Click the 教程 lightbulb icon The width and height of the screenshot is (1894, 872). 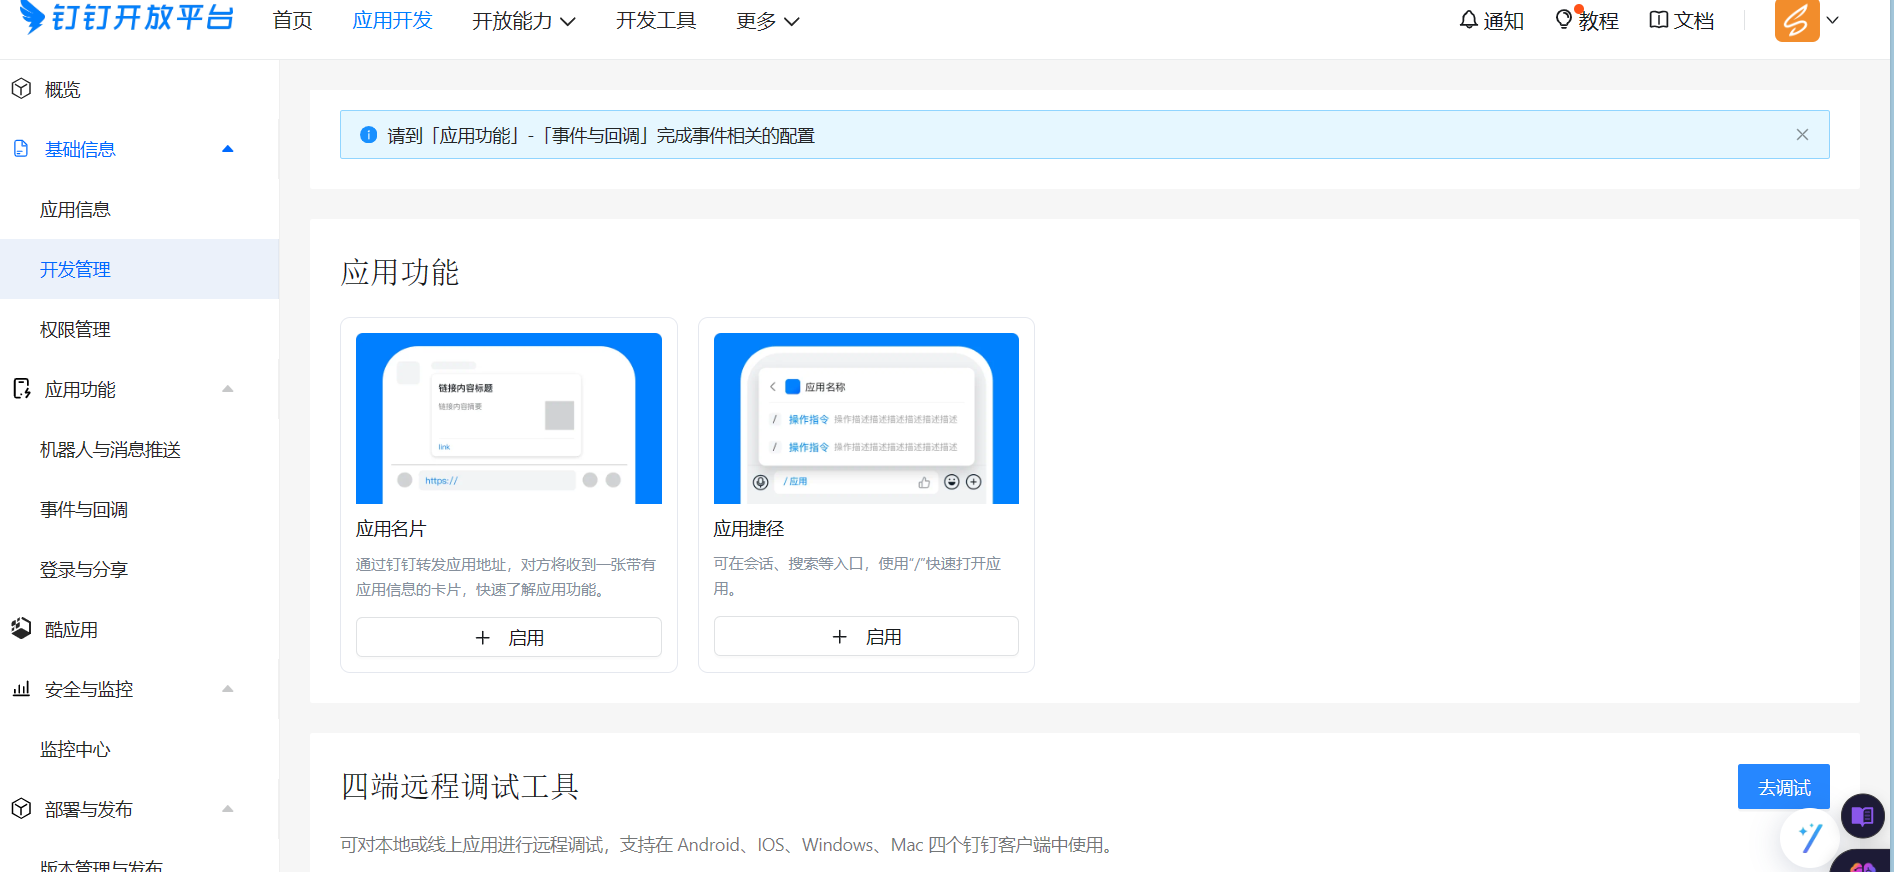point(1564,19)
